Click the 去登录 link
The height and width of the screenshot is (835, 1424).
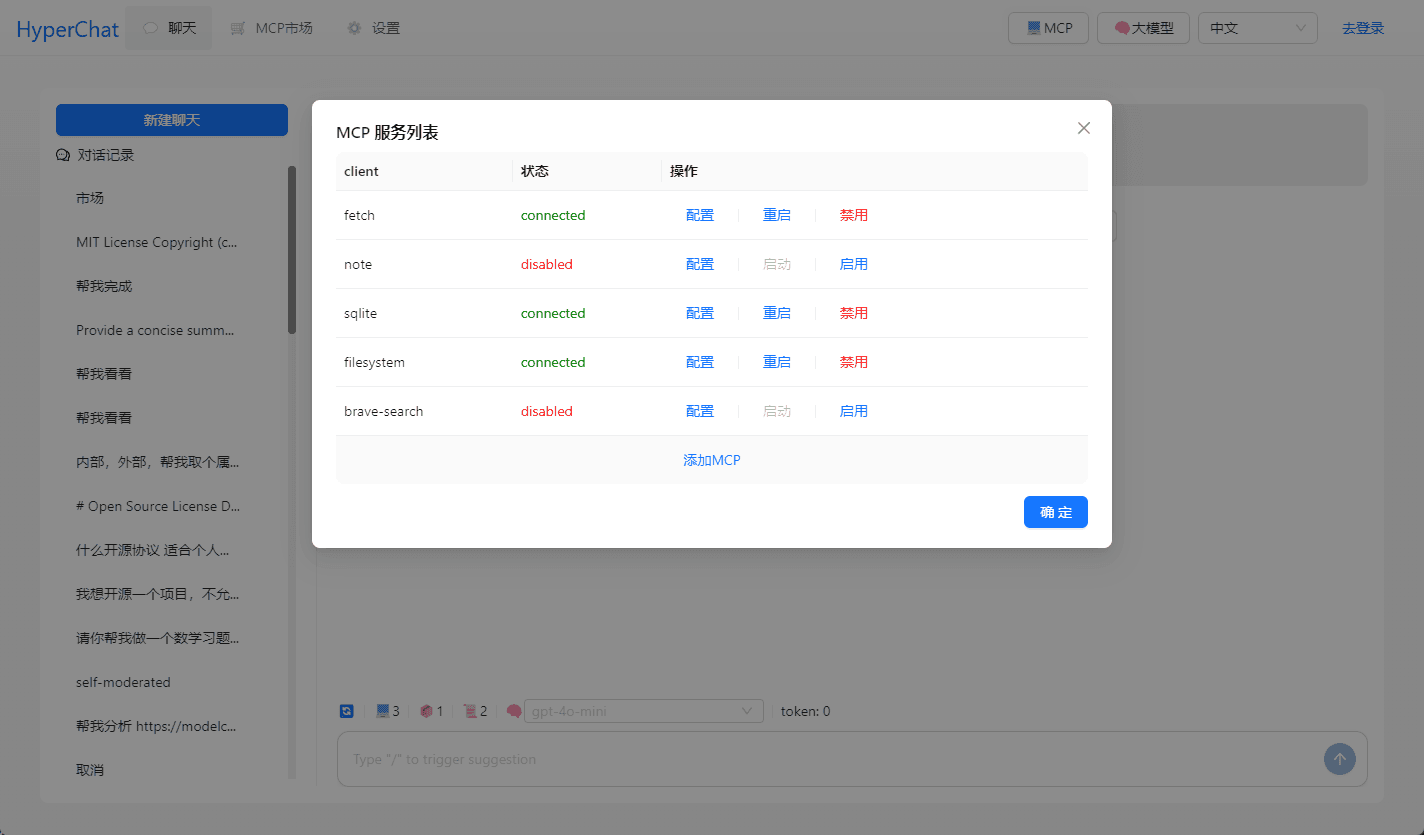pos(1363,28)
